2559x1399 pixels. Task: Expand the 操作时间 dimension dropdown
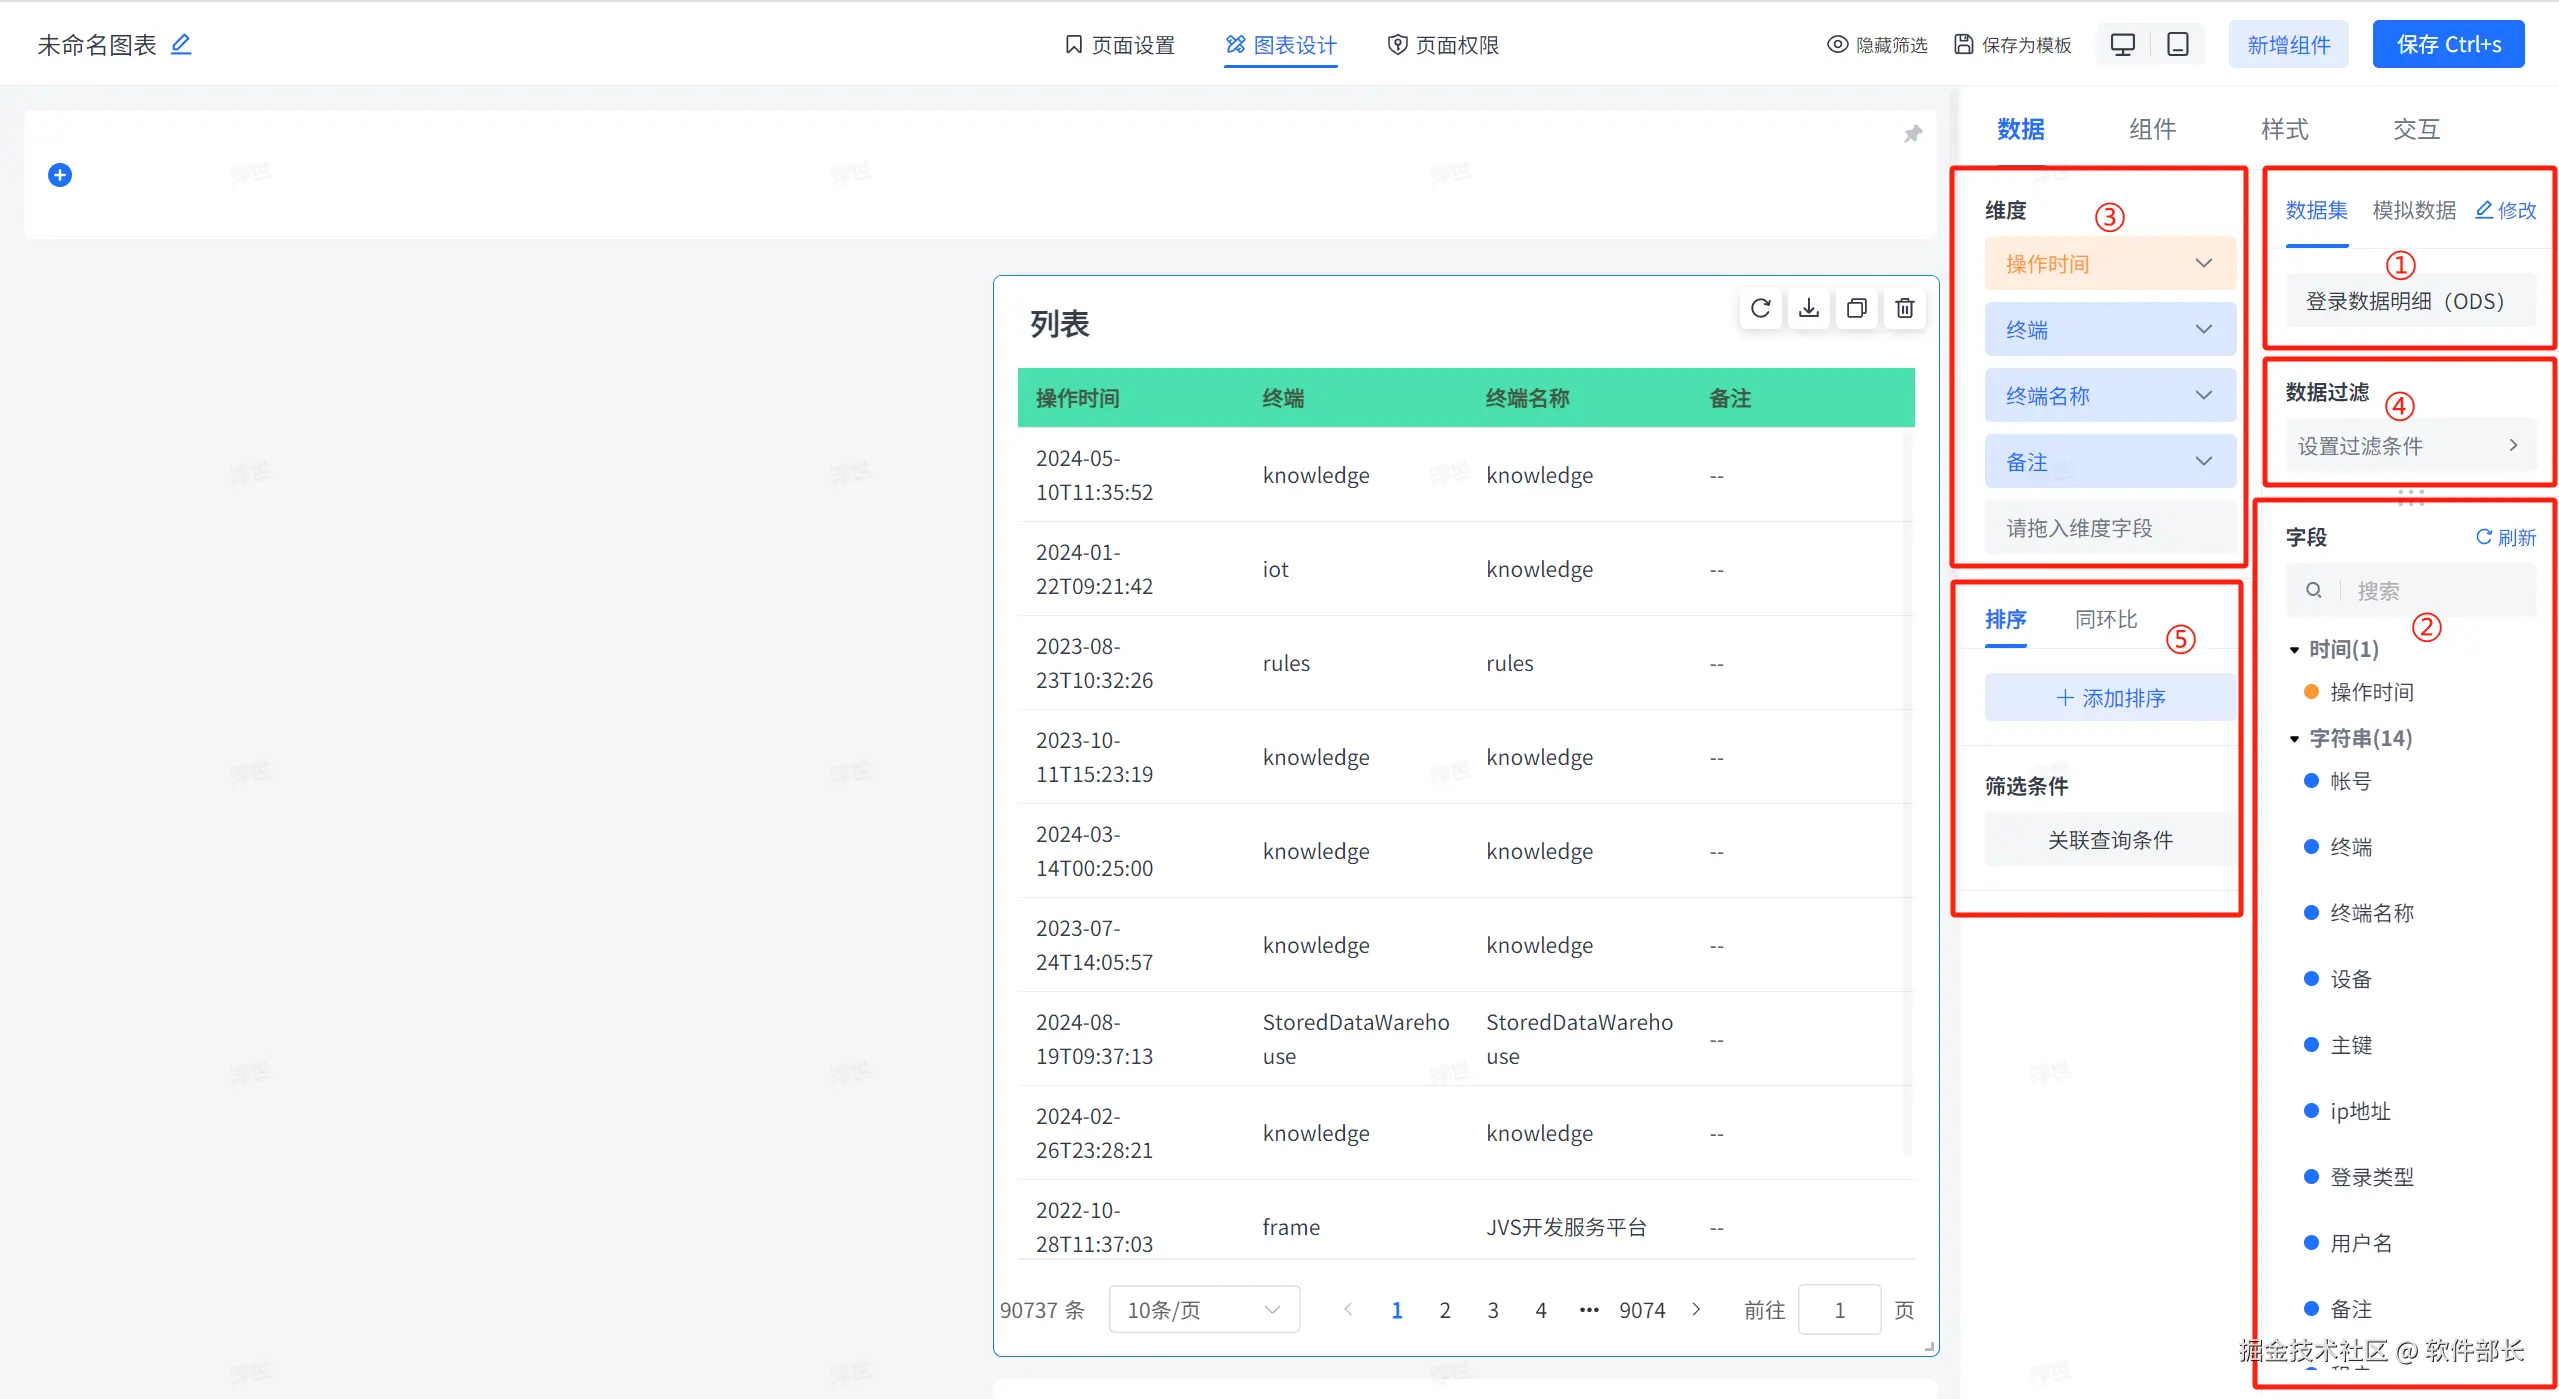2203,263
